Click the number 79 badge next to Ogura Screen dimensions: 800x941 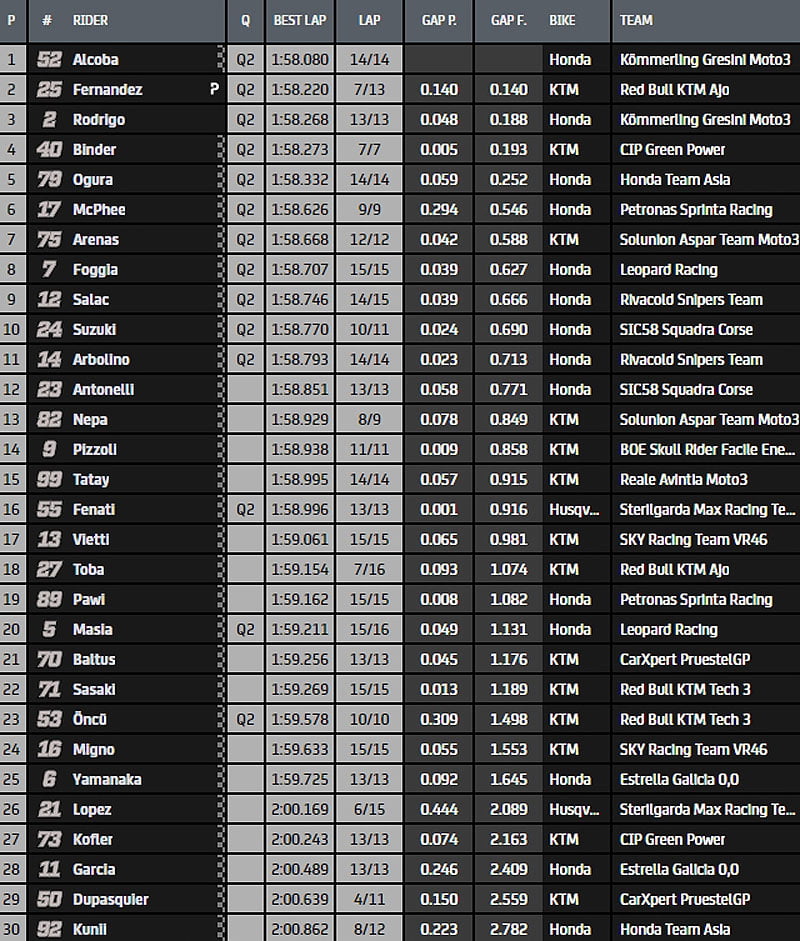tap(48, 180)
